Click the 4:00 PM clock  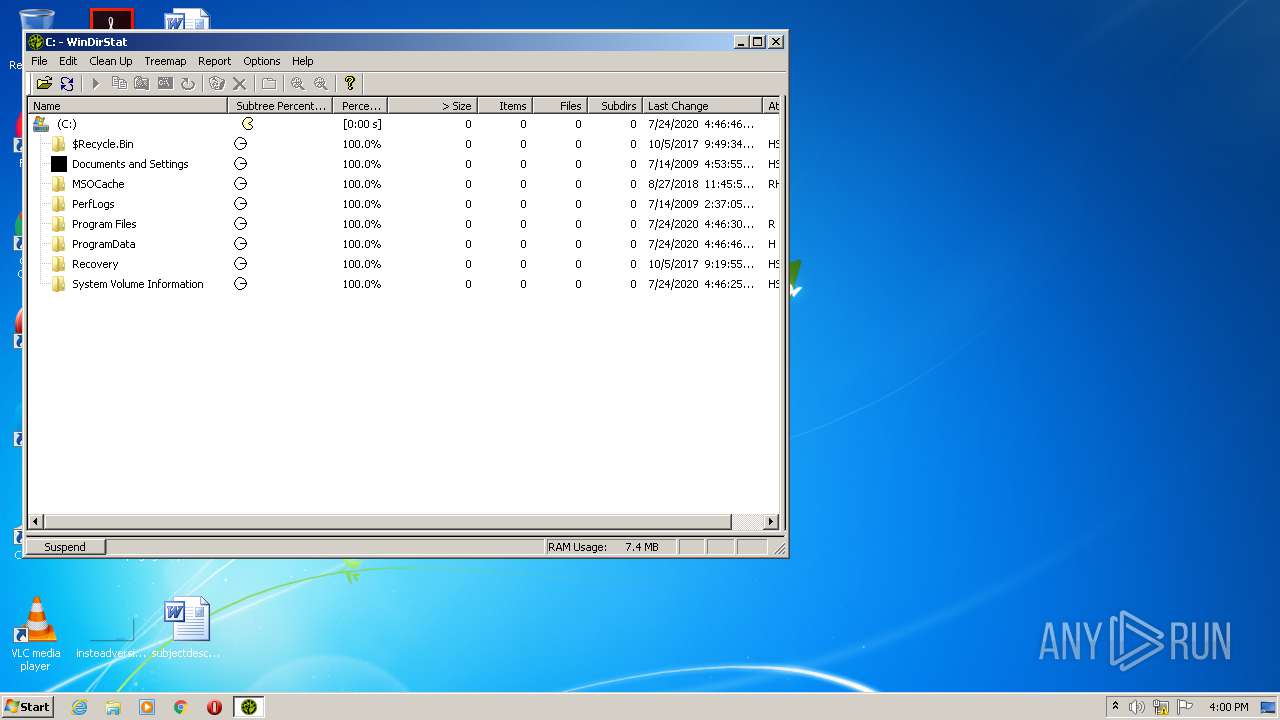(1228, 707)
